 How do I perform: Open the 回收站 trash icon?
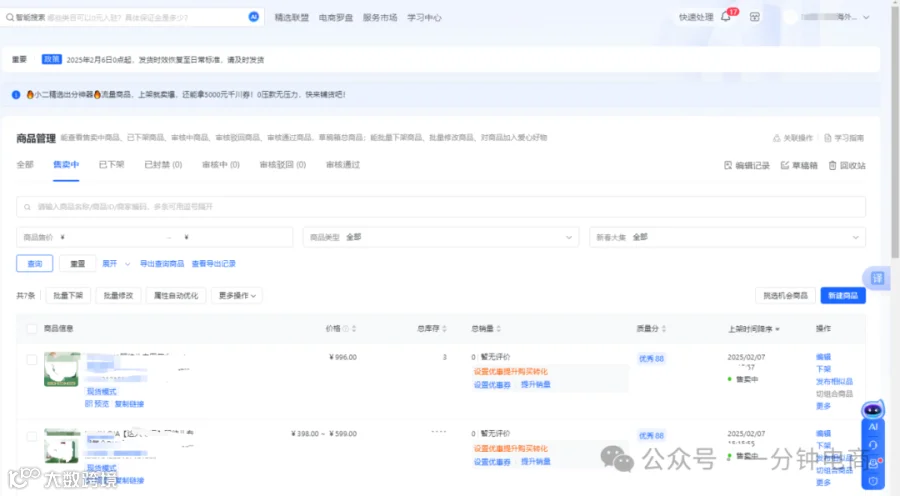(x=832, y=165)
